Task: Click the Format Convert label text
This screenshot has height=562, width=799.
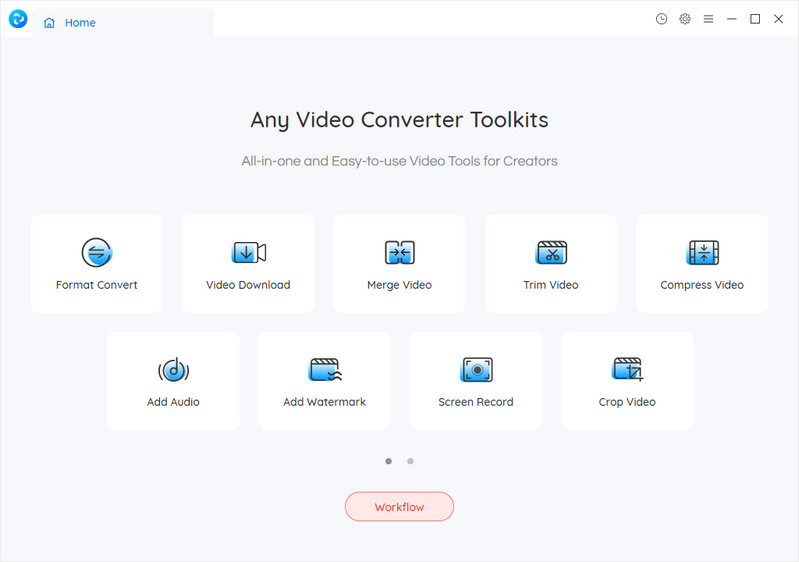Action: (97, 285)
